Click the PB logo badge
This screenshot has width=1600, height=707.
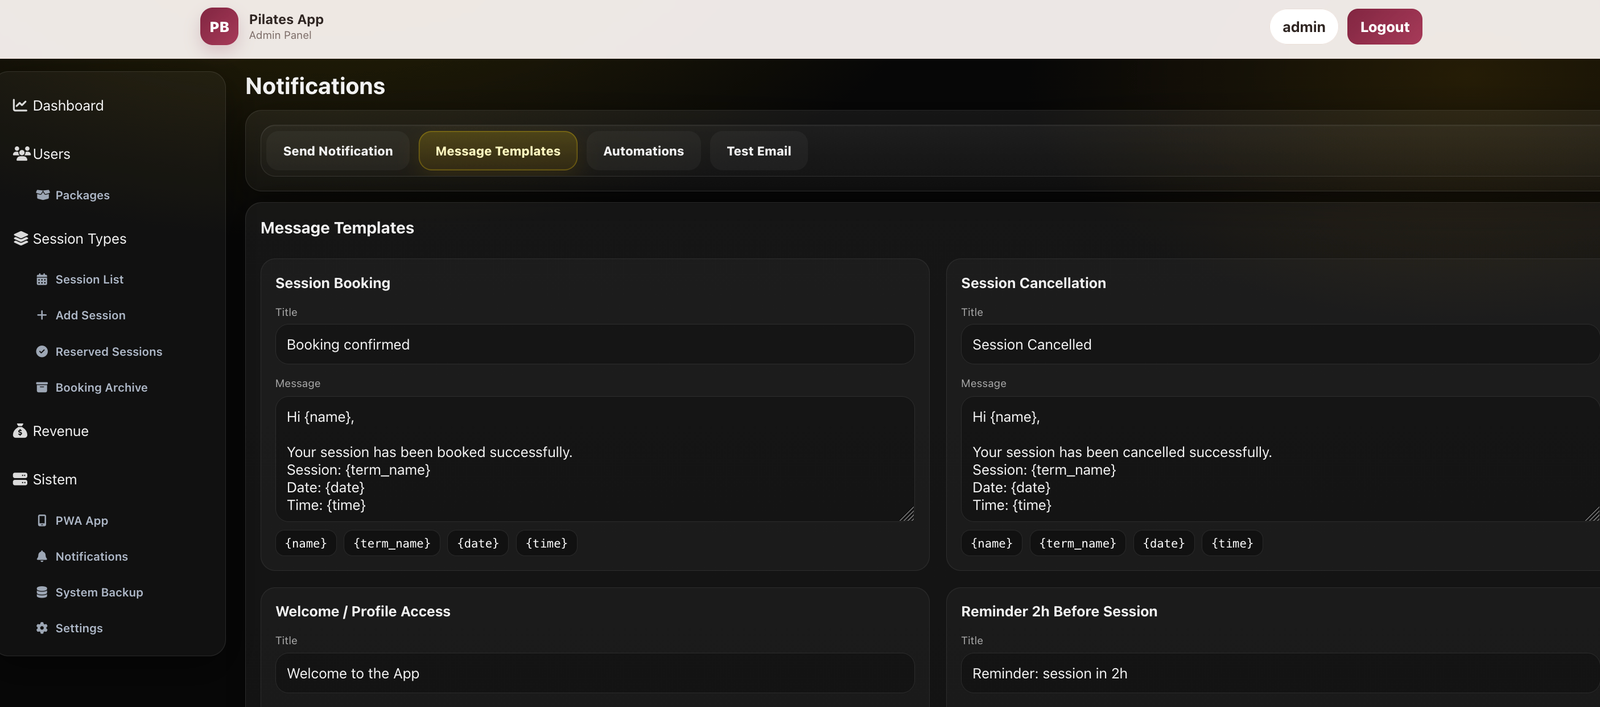click(219, 27)
